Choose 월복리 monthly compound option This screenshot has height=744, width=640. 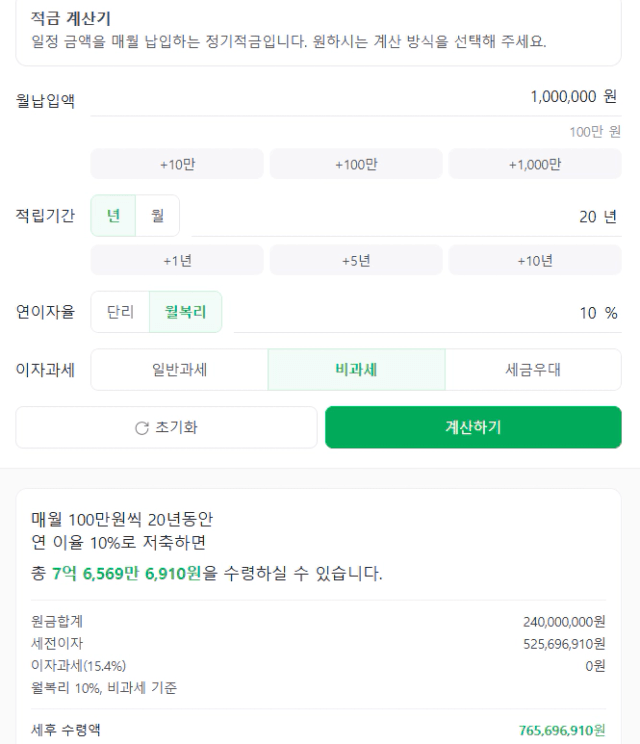click(186, 312)
